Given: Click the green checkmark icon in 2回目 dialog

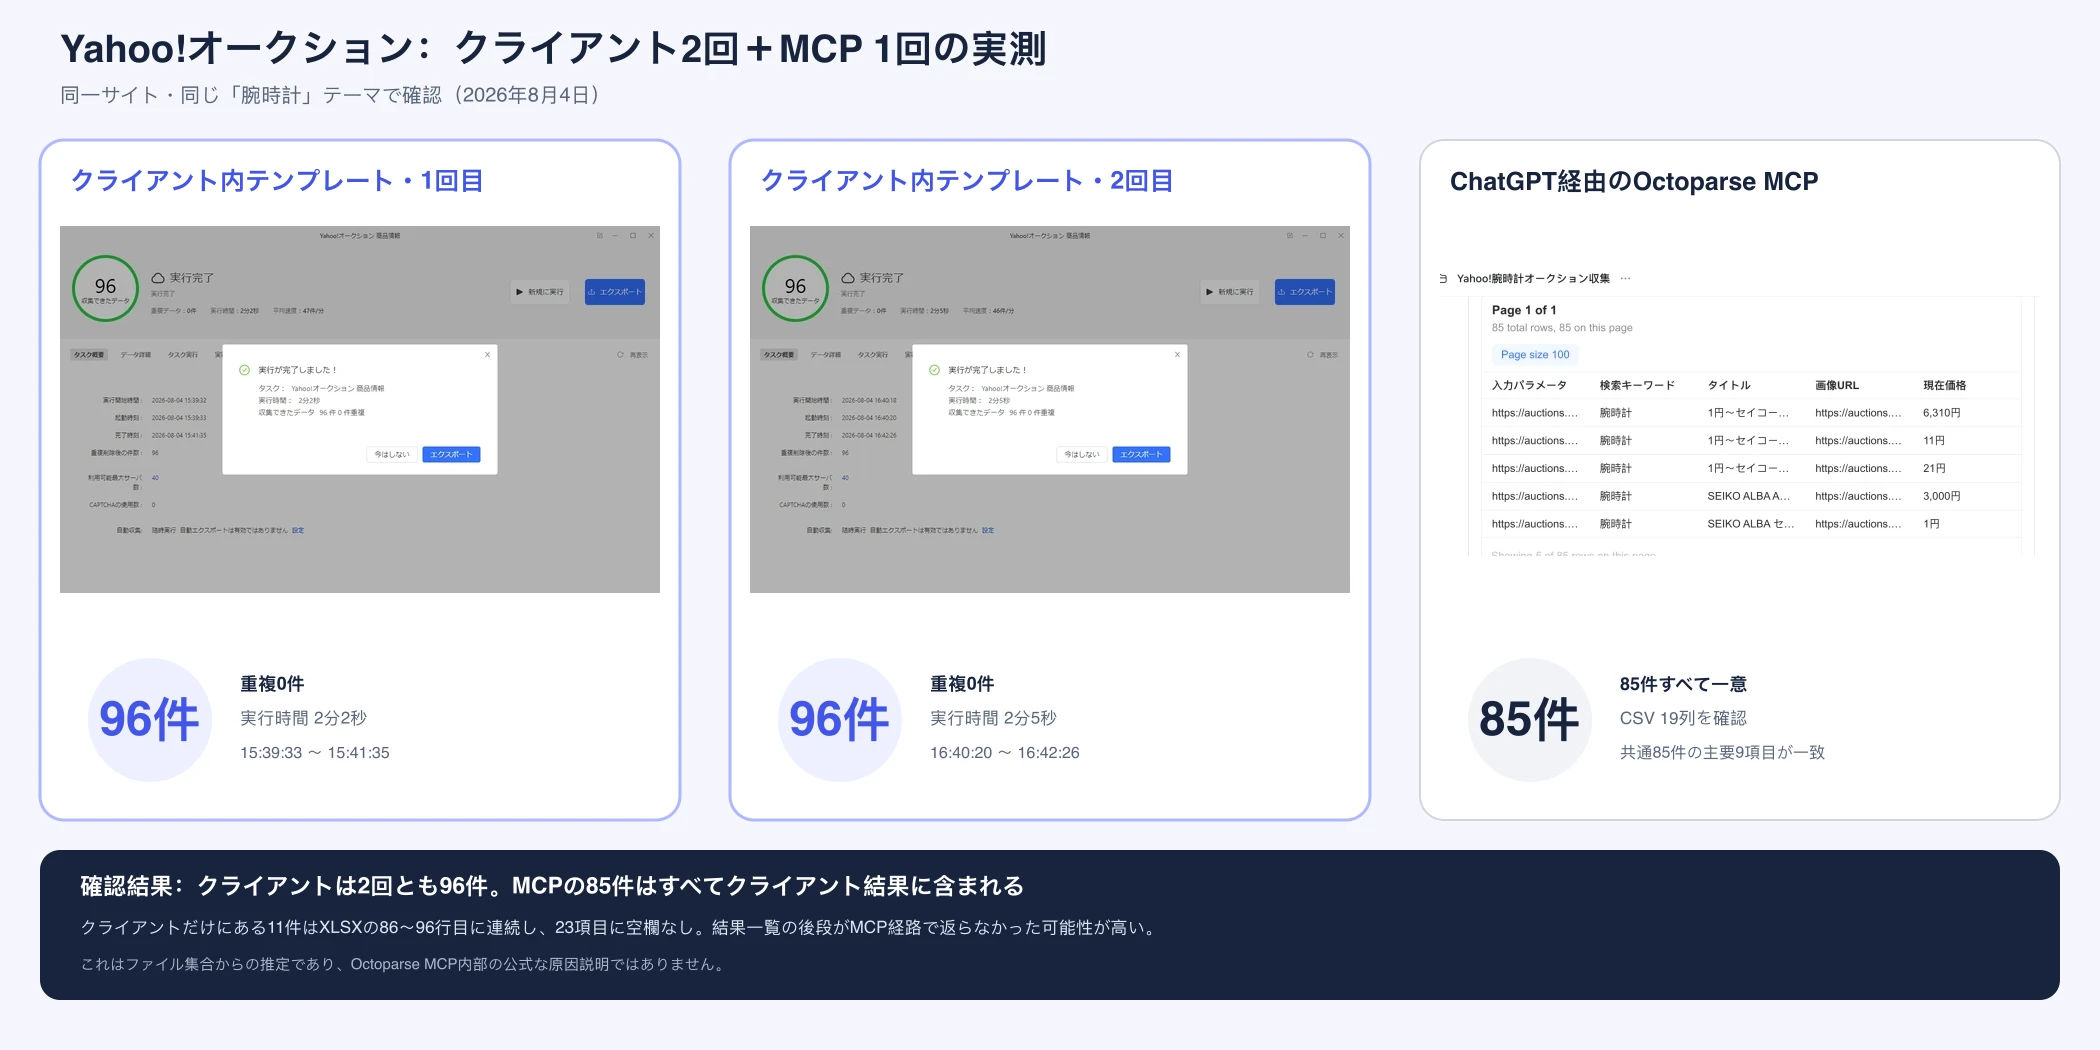Looking at the screenshot, I should (x=934, y=370).
